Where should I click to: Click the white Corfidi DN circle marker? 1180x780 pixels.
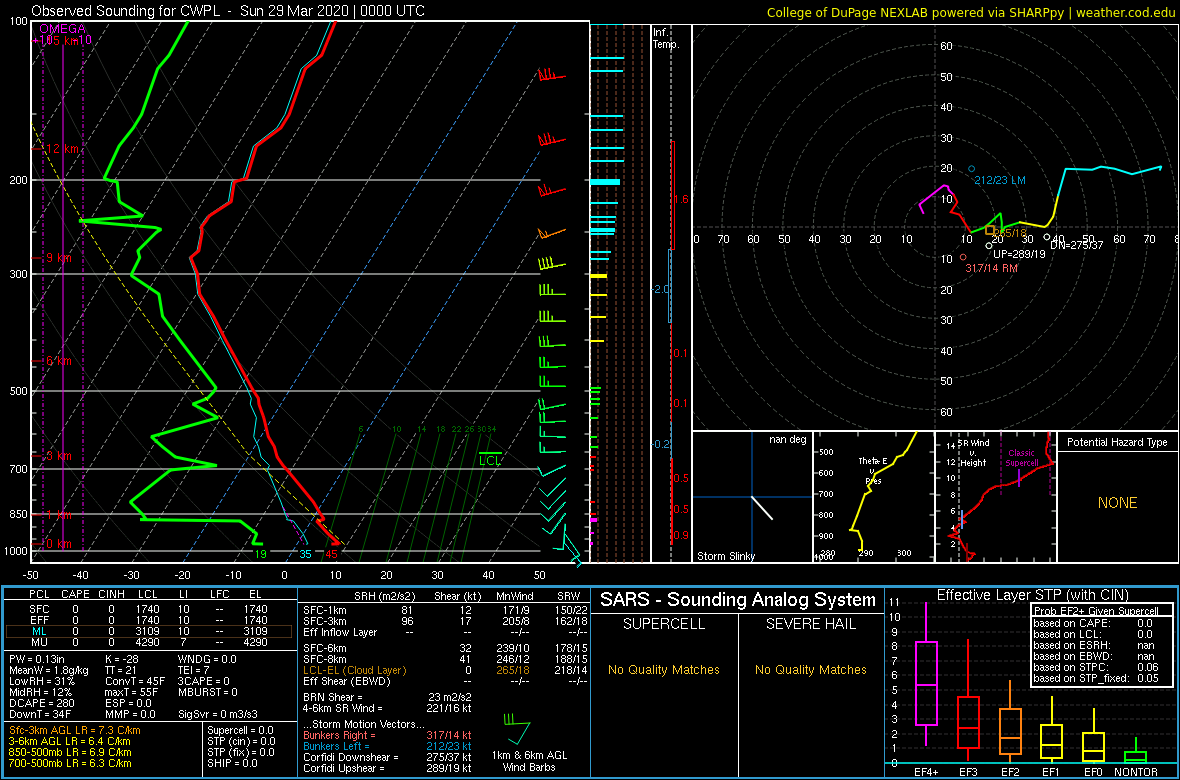[1047, 238]
